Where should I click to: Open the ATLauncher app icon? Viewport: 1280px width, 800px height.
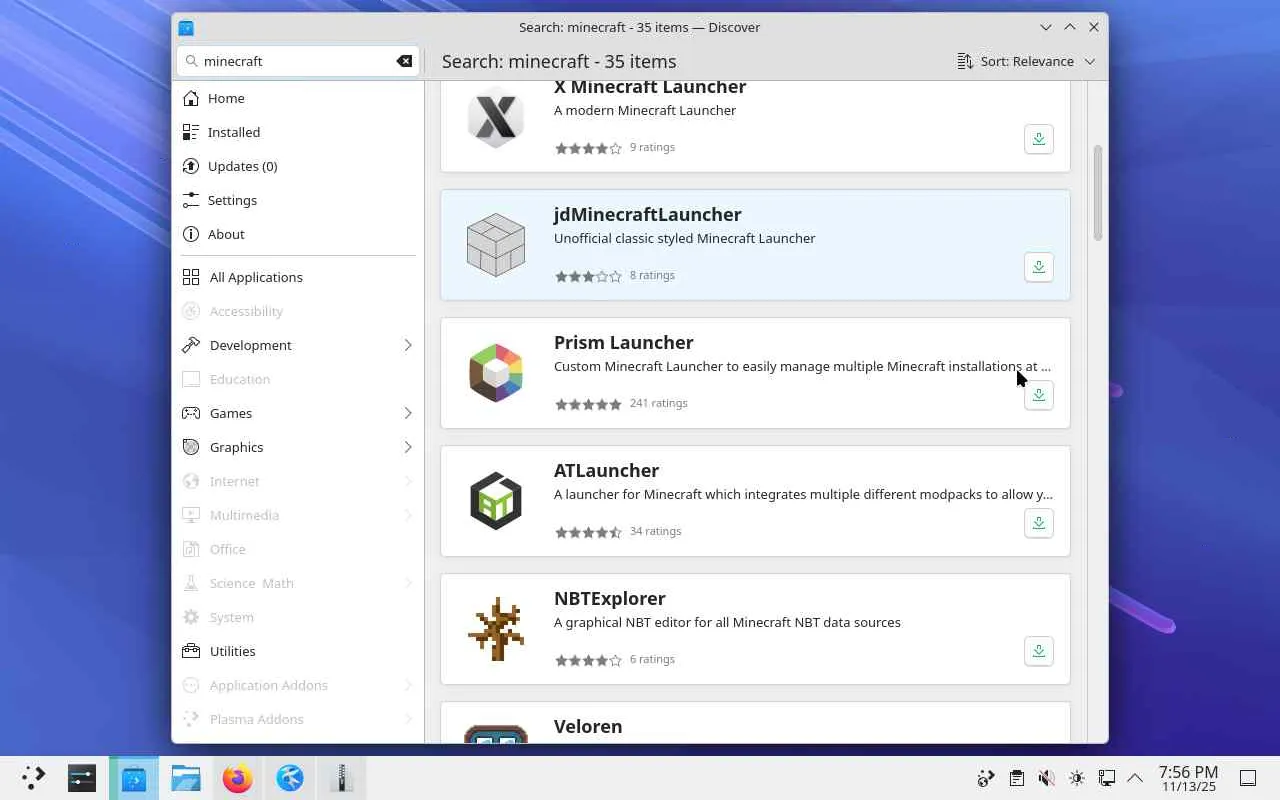496,501
